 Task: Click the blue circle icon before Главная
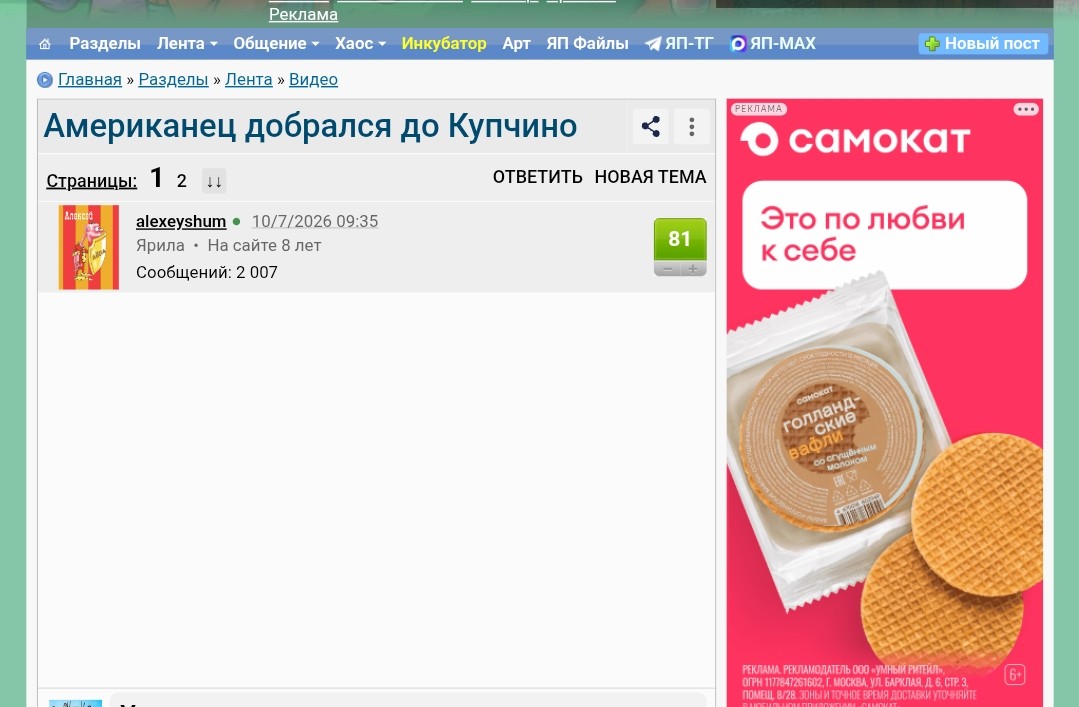coord(45,80)
